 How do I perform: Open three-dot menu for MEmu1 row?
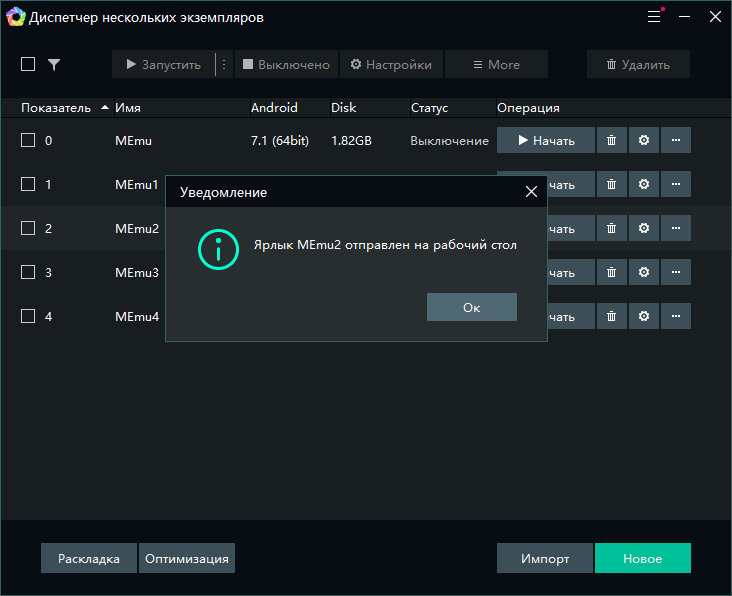point(676,185)
